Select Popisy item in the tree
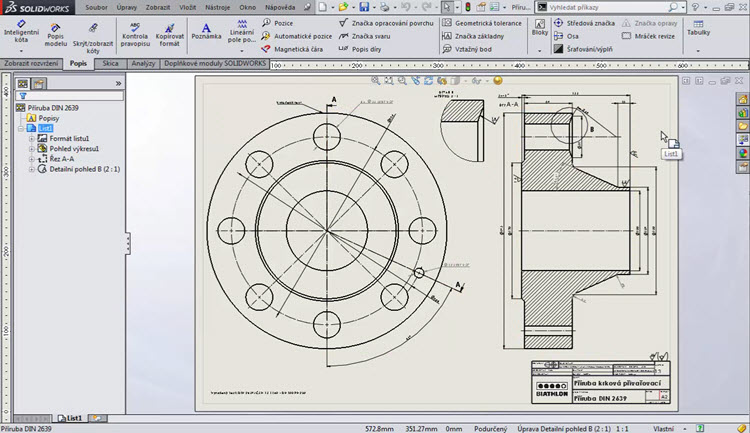The width and height of the screenshot is (750, 433). coord(48,118)
